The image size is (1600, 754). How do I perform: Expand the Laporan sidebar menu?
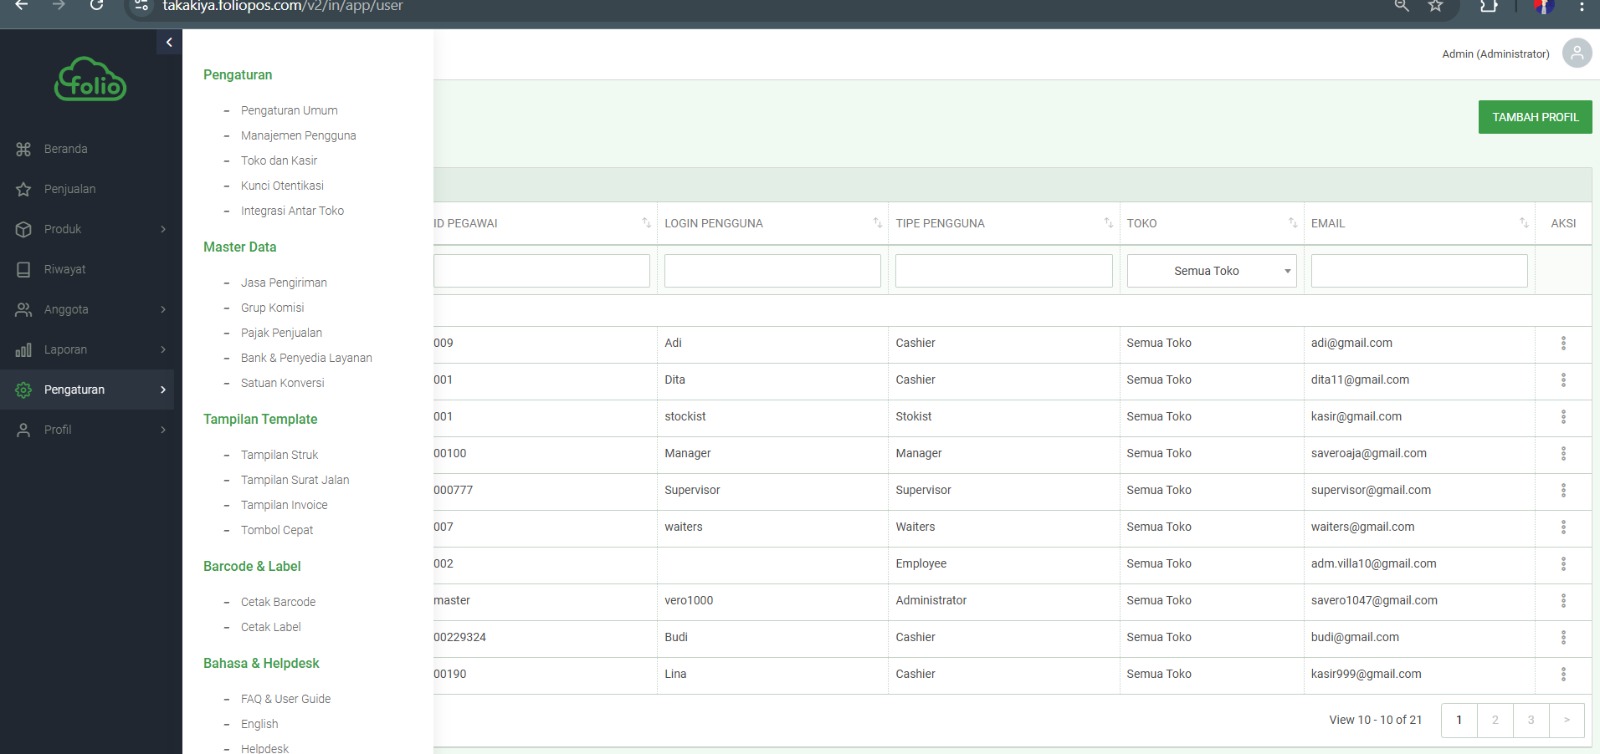163,350
